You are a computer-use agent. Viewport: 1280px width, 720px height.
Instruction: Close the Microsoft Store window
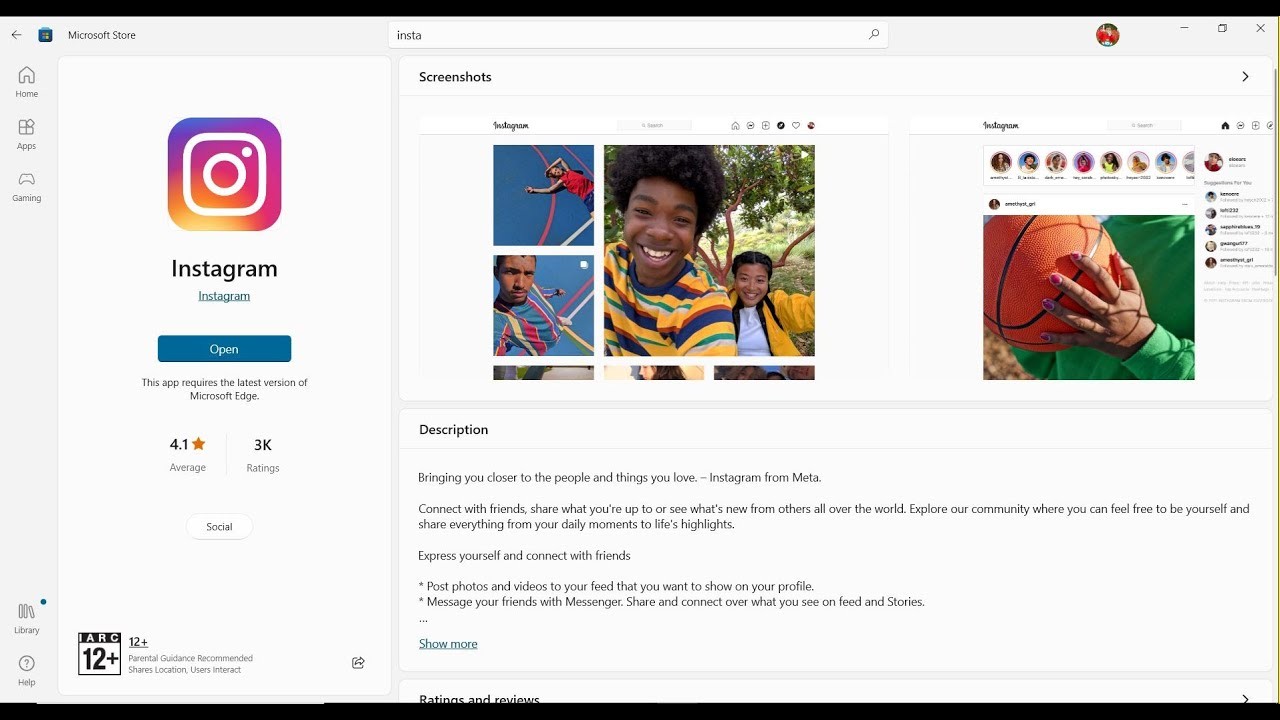(x=1260, y=28)
